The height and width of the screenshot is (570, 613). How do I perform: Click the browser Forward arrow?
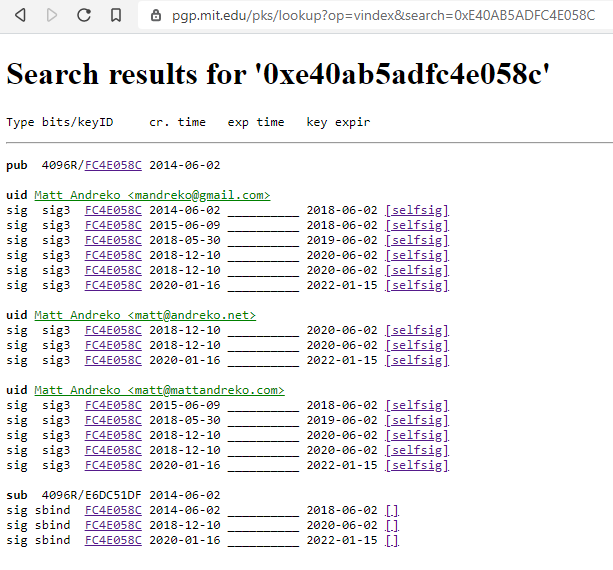[52, 15]
